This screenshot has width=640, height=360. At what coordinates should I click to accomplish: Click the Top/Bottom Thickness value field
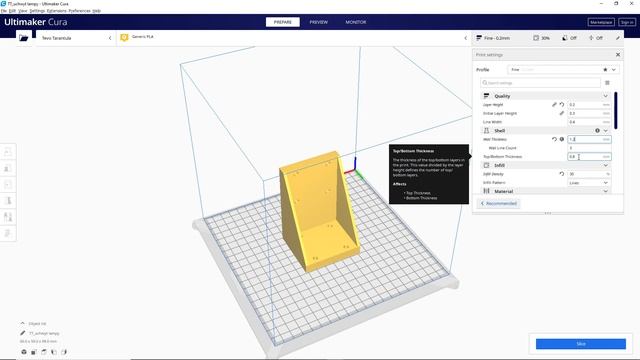pos(589,156)
